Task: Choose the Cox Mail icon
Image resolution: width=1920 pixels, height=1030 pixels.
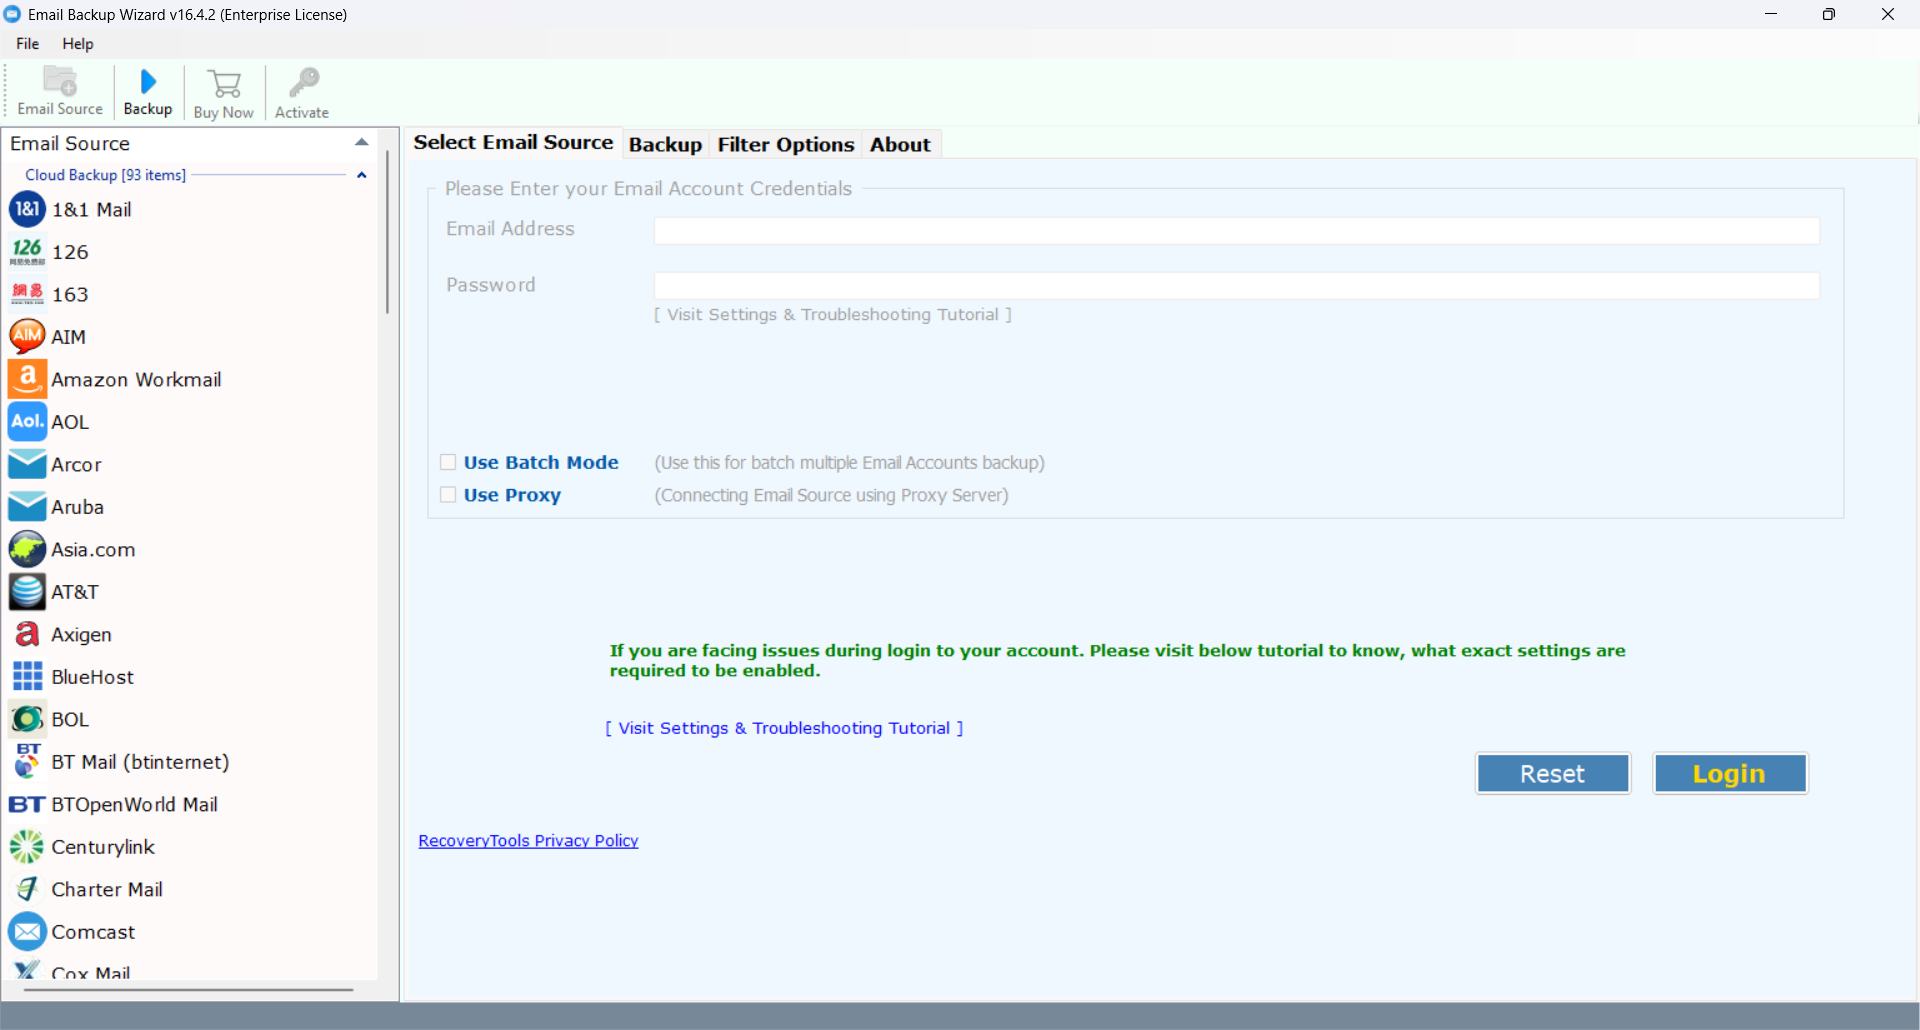Action: (27, 970)
